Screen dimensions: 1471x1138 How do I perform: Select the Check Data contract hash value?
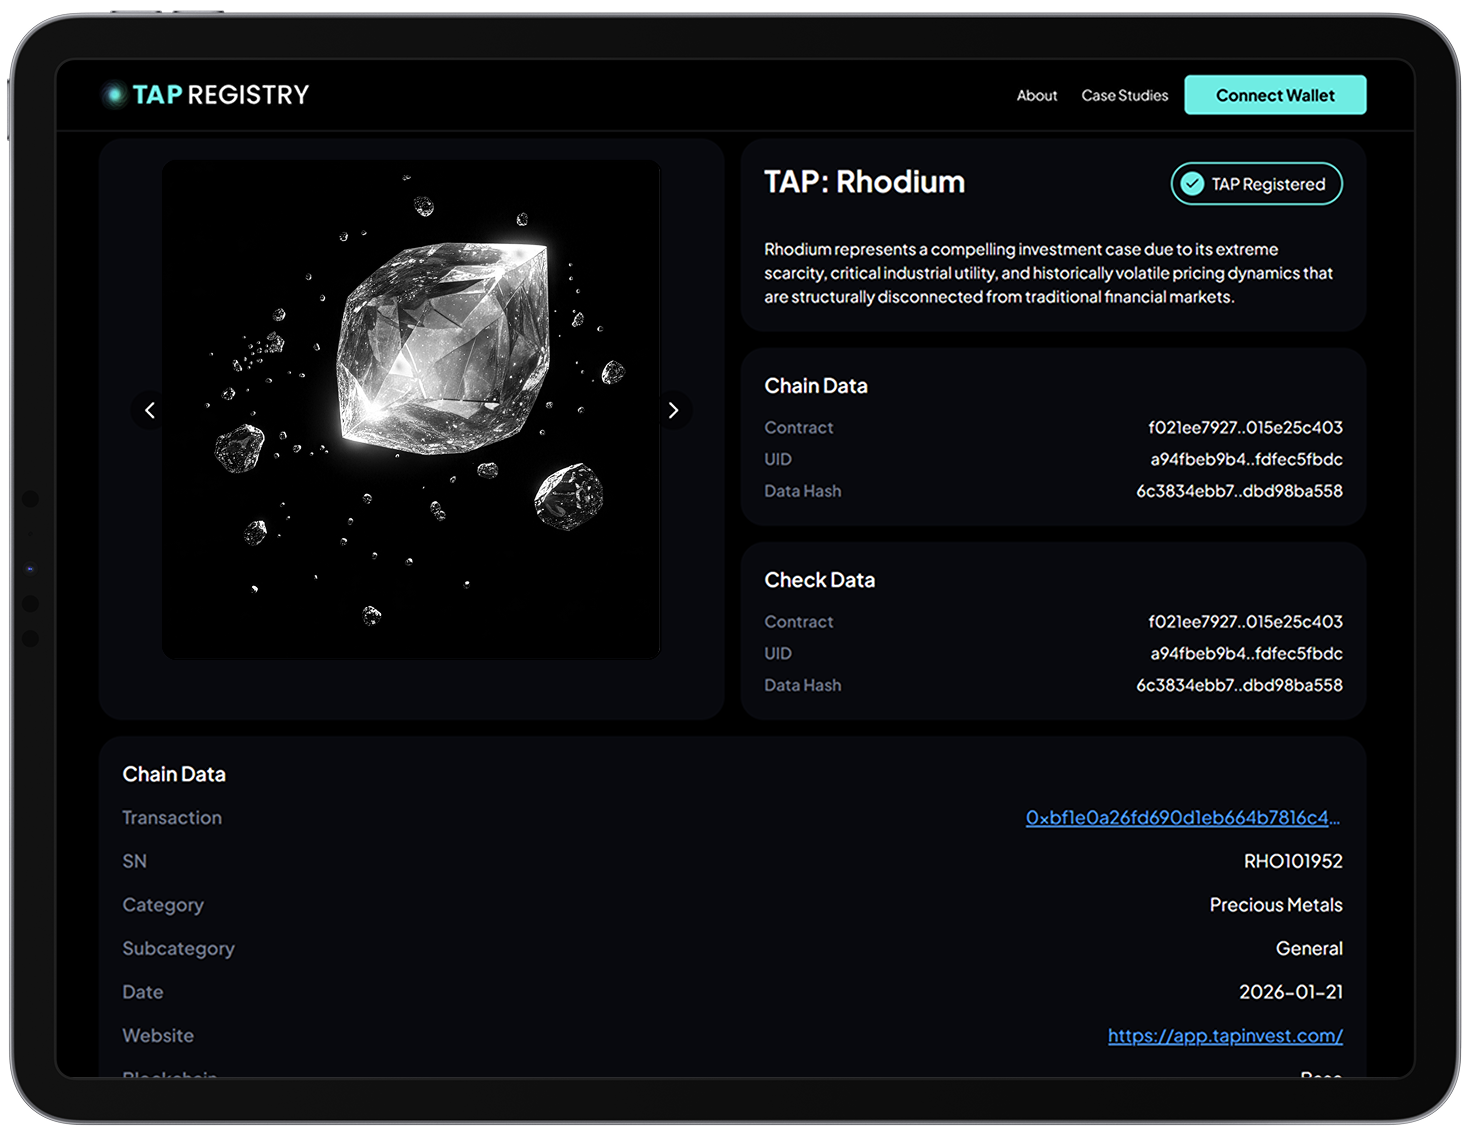pos(1245,622)
